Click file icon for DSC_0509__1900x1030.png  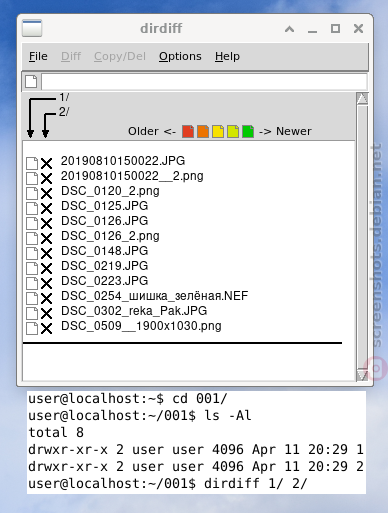click(32, 328)
